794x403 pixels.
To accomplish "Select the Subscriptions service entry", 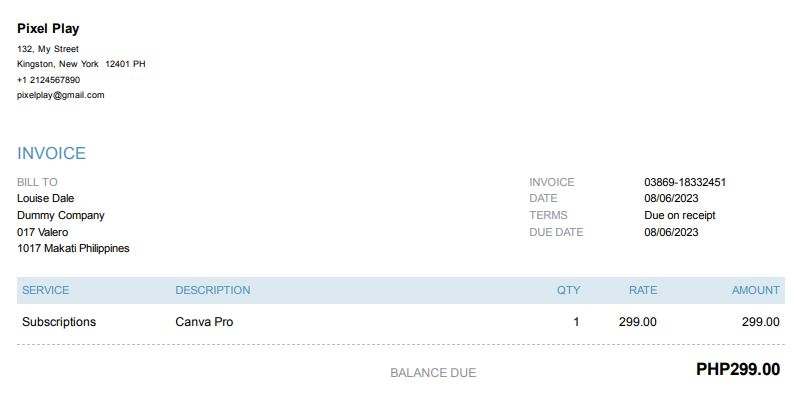I will coord(59,322).
